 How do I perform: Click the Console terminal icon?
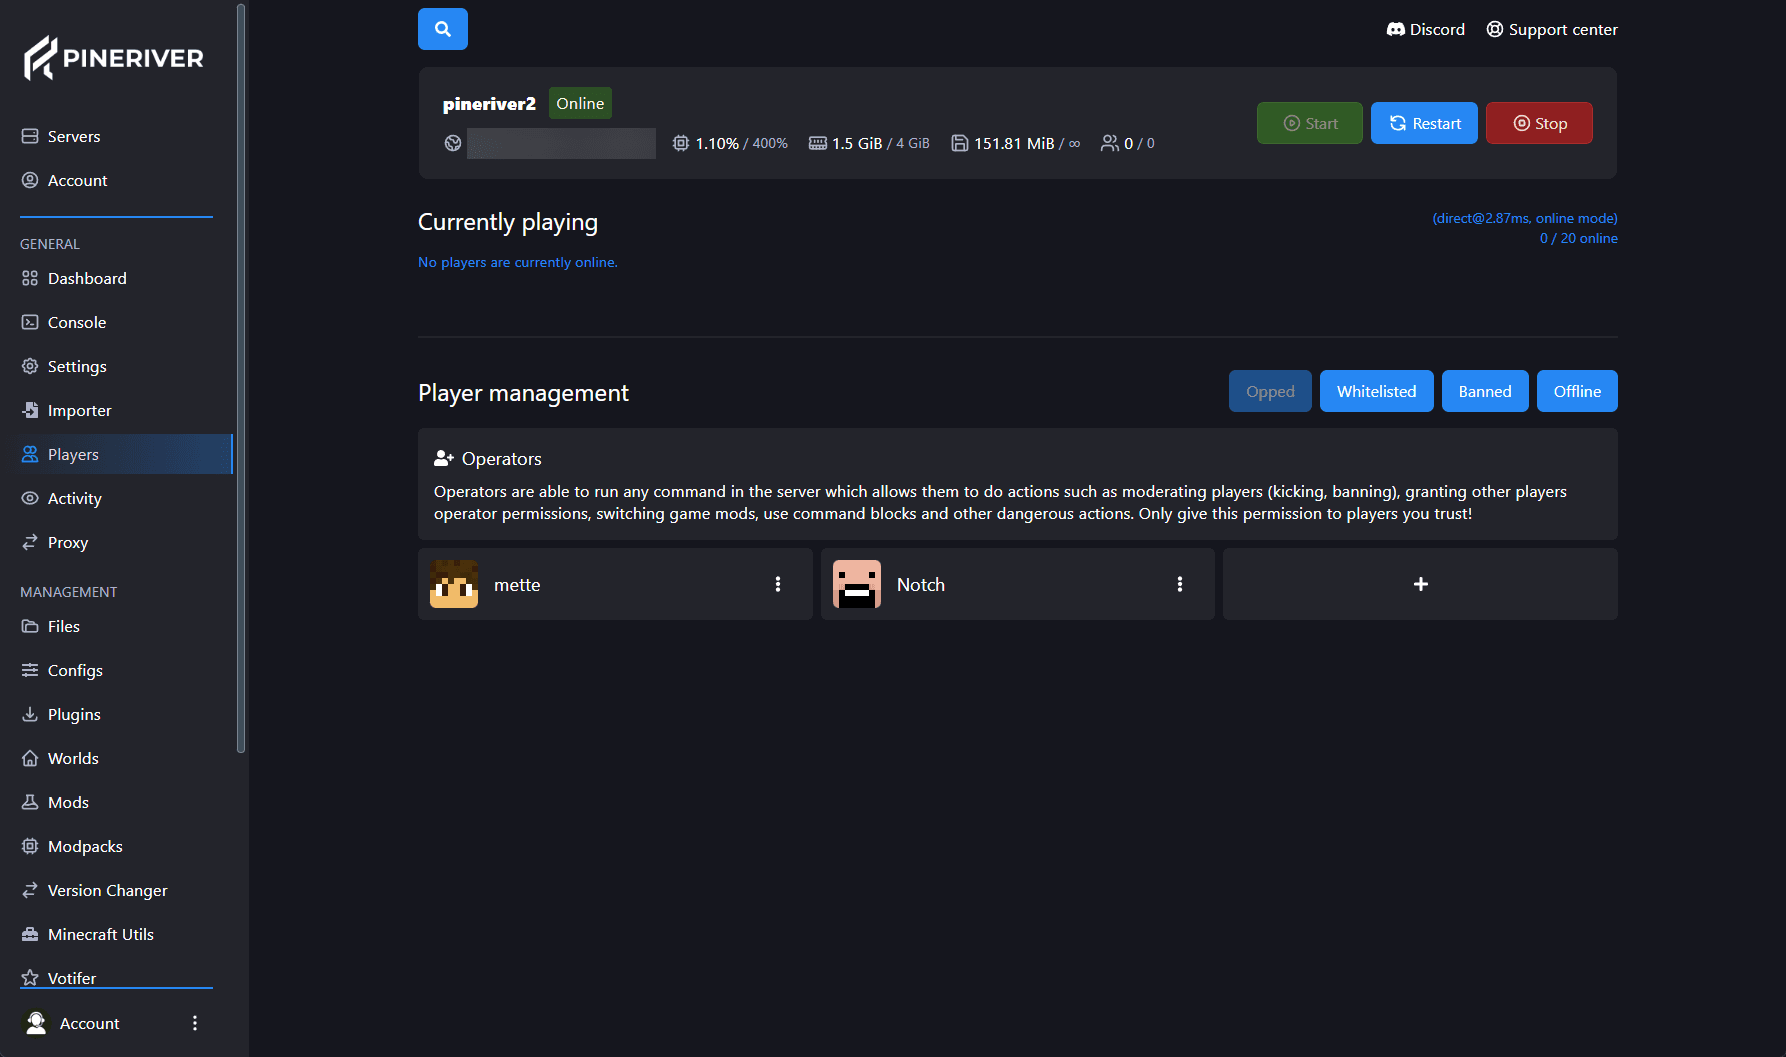[x=30, y=322]
